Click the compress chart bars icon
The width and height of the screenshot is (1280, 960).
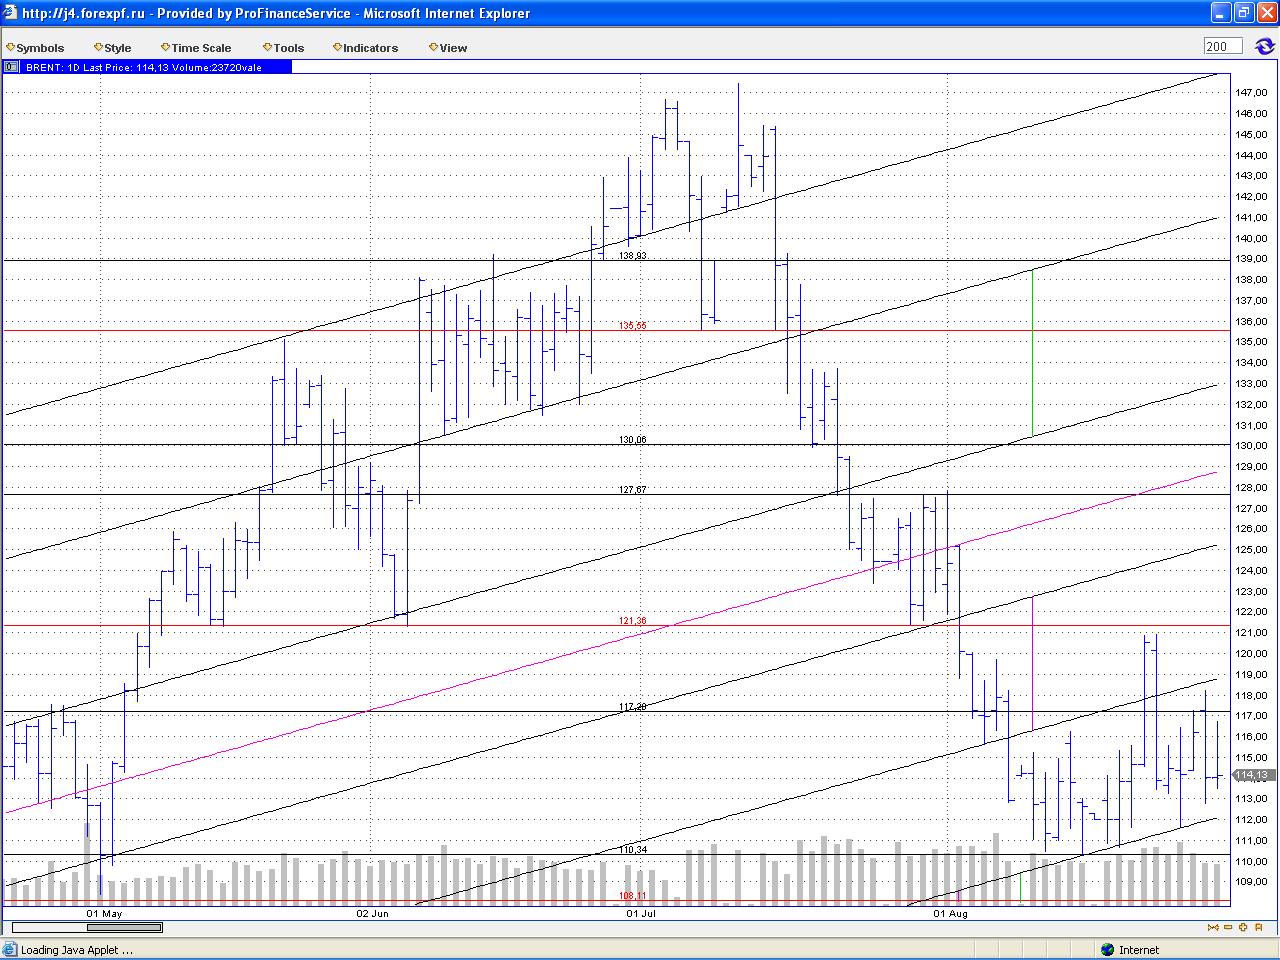coord(1213,927)
